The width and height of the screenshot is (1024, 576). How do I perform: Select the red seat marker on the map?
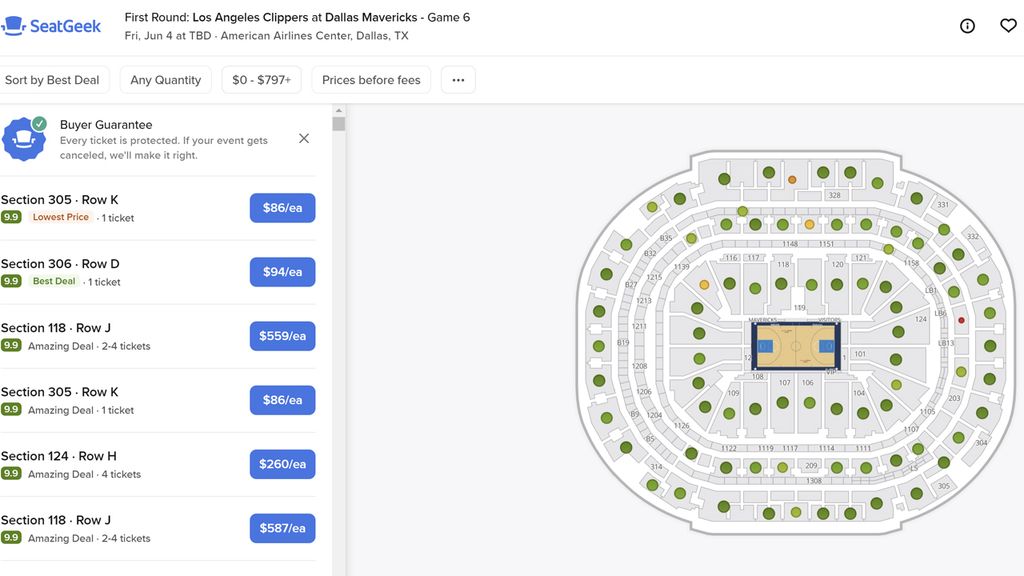point(961,320)
